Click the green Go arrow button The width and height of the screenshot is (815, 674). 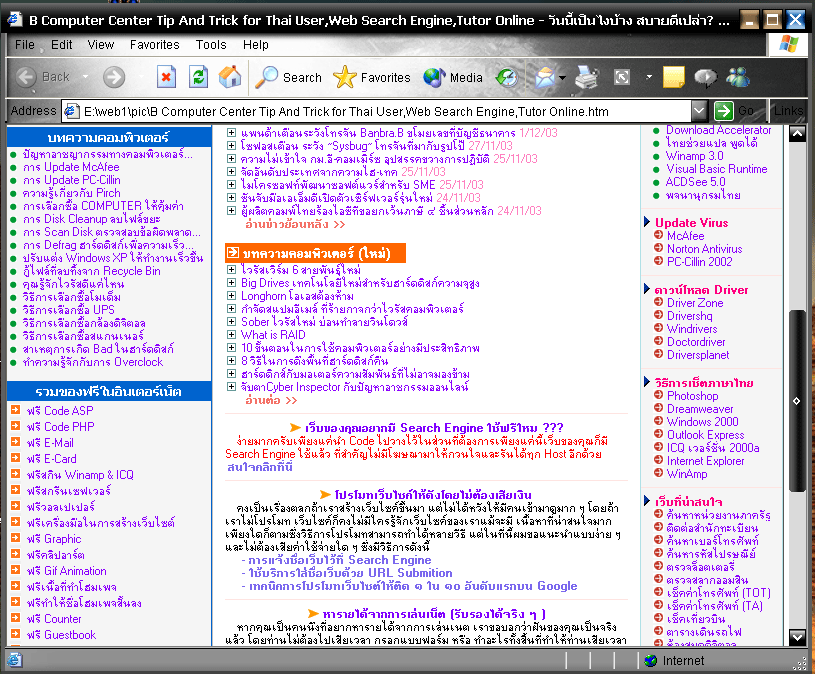tap(724, 111)
